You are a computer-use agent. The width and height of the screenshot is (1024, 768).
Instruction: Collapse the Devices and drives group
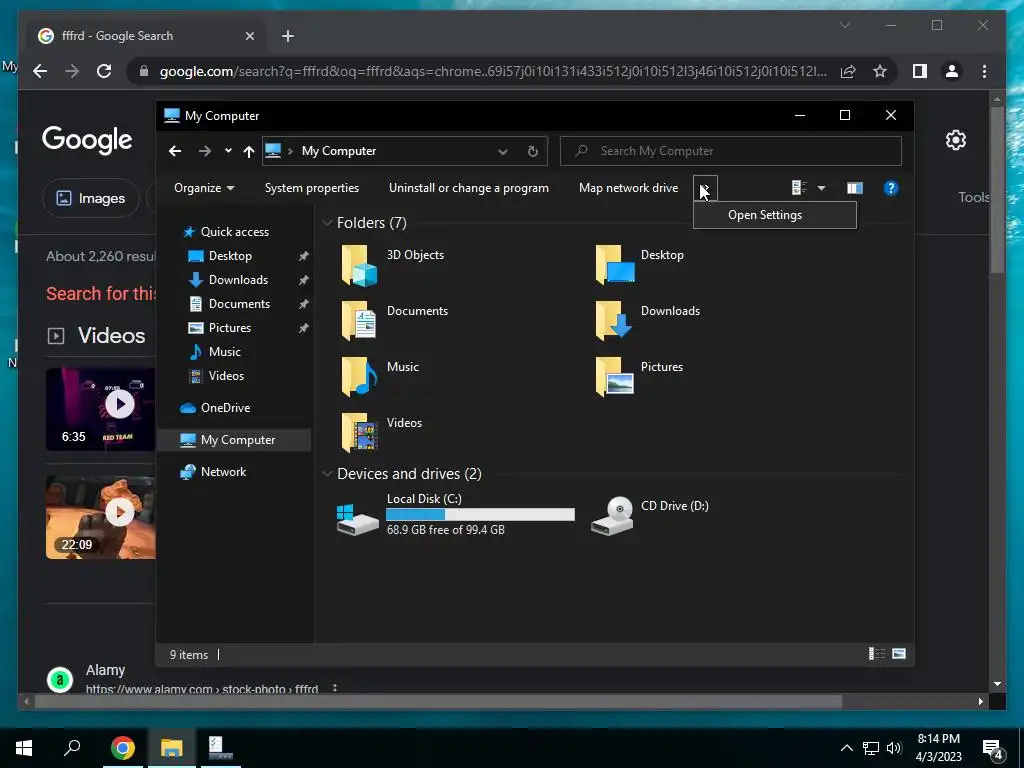tap(327, 473)
